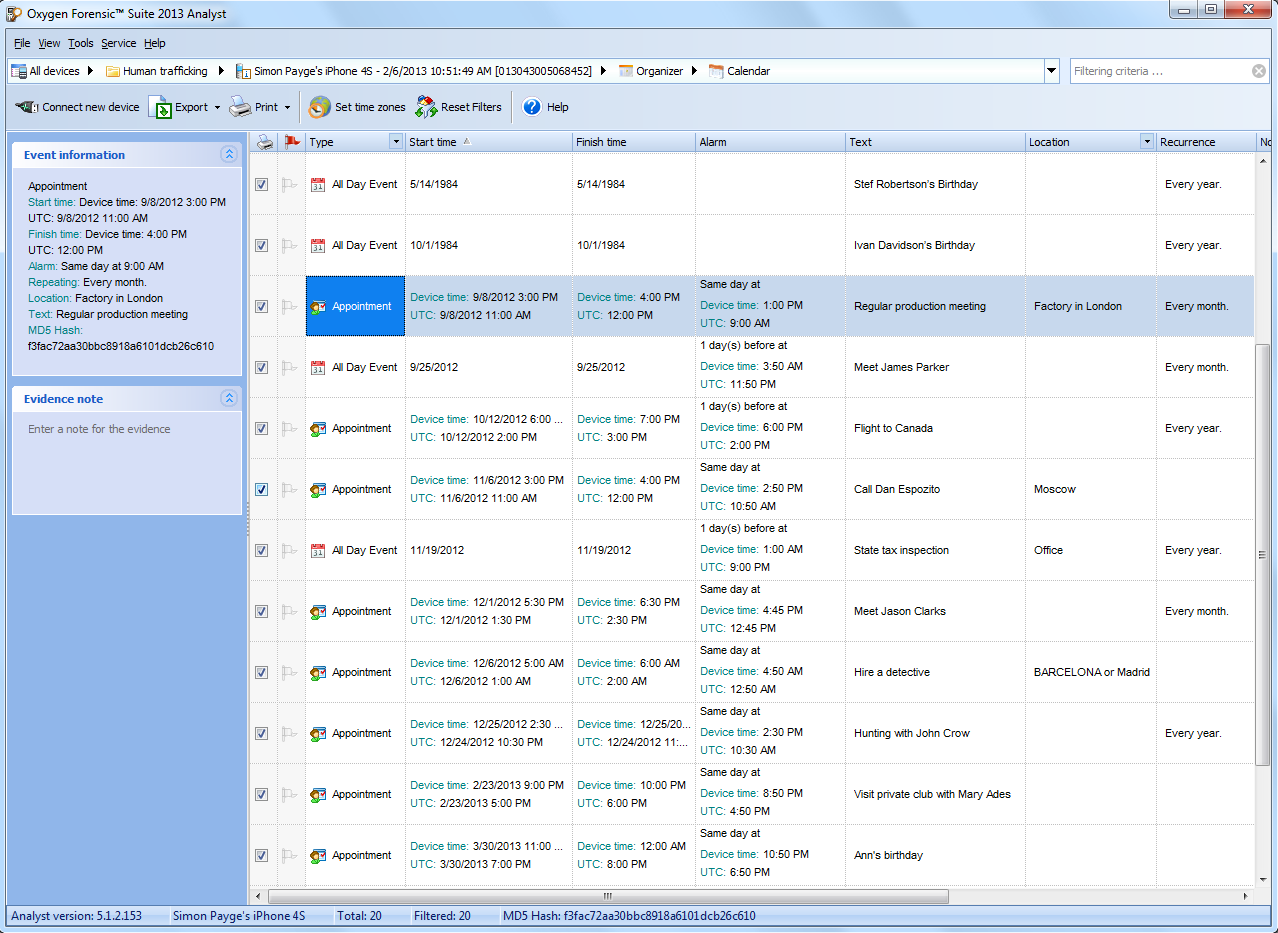The height and width of the screenshot is (933, 1278).
Task: Click the Filtering criteria search field
Action: pyautogui.click(x=1158, y=71)
